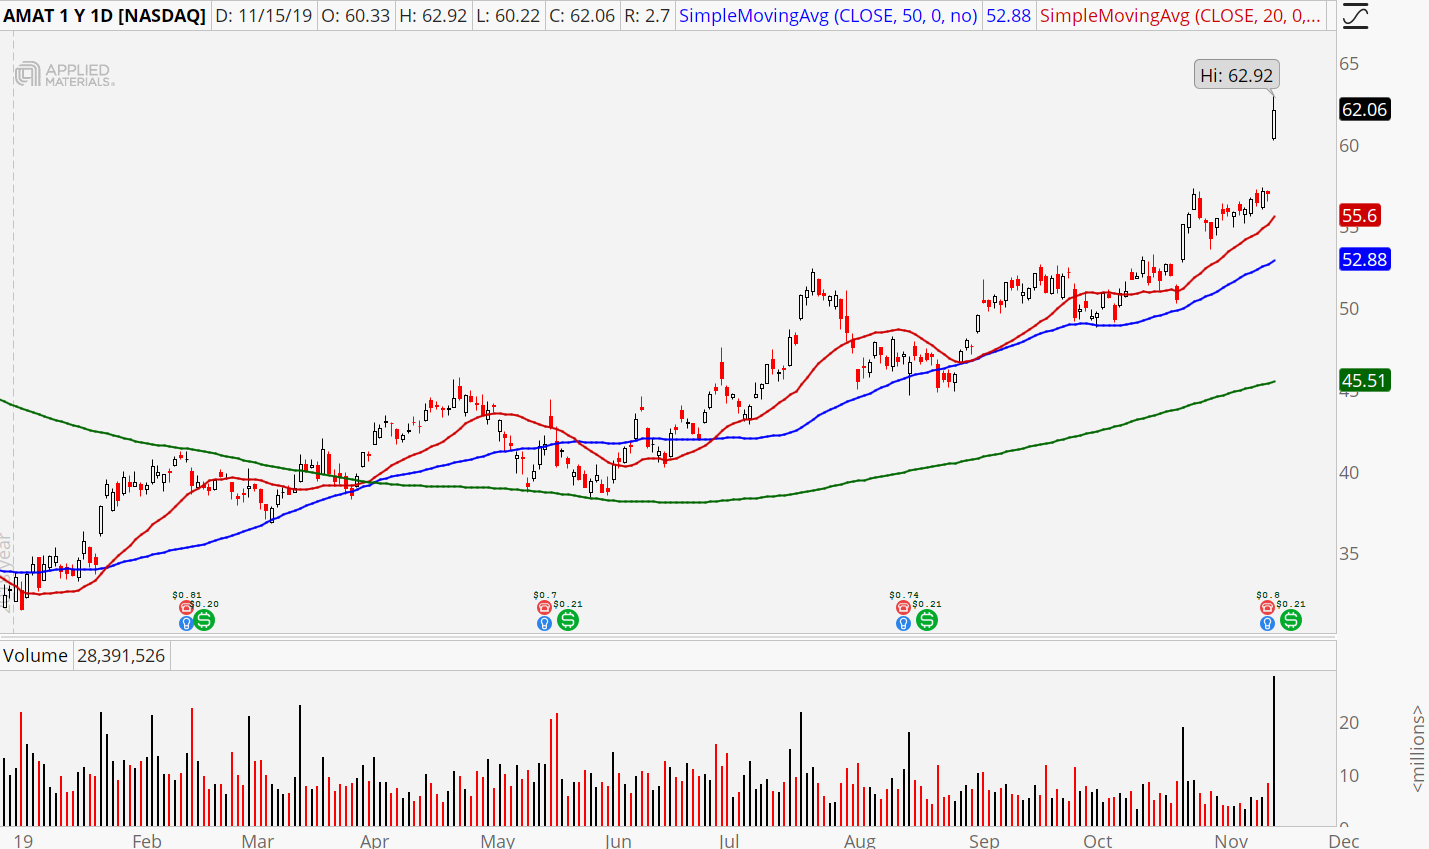Click the May dividend dollar icon
The image size is (1429, 849).
point(567,620)
